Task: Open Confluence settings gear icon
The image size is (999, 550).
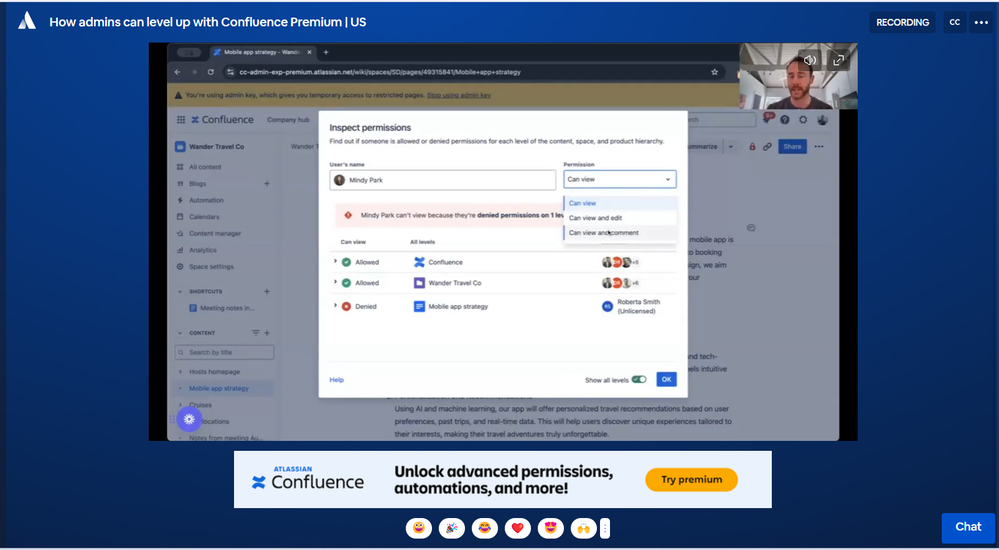Action: pyautogui.click(x=803, y=119)
